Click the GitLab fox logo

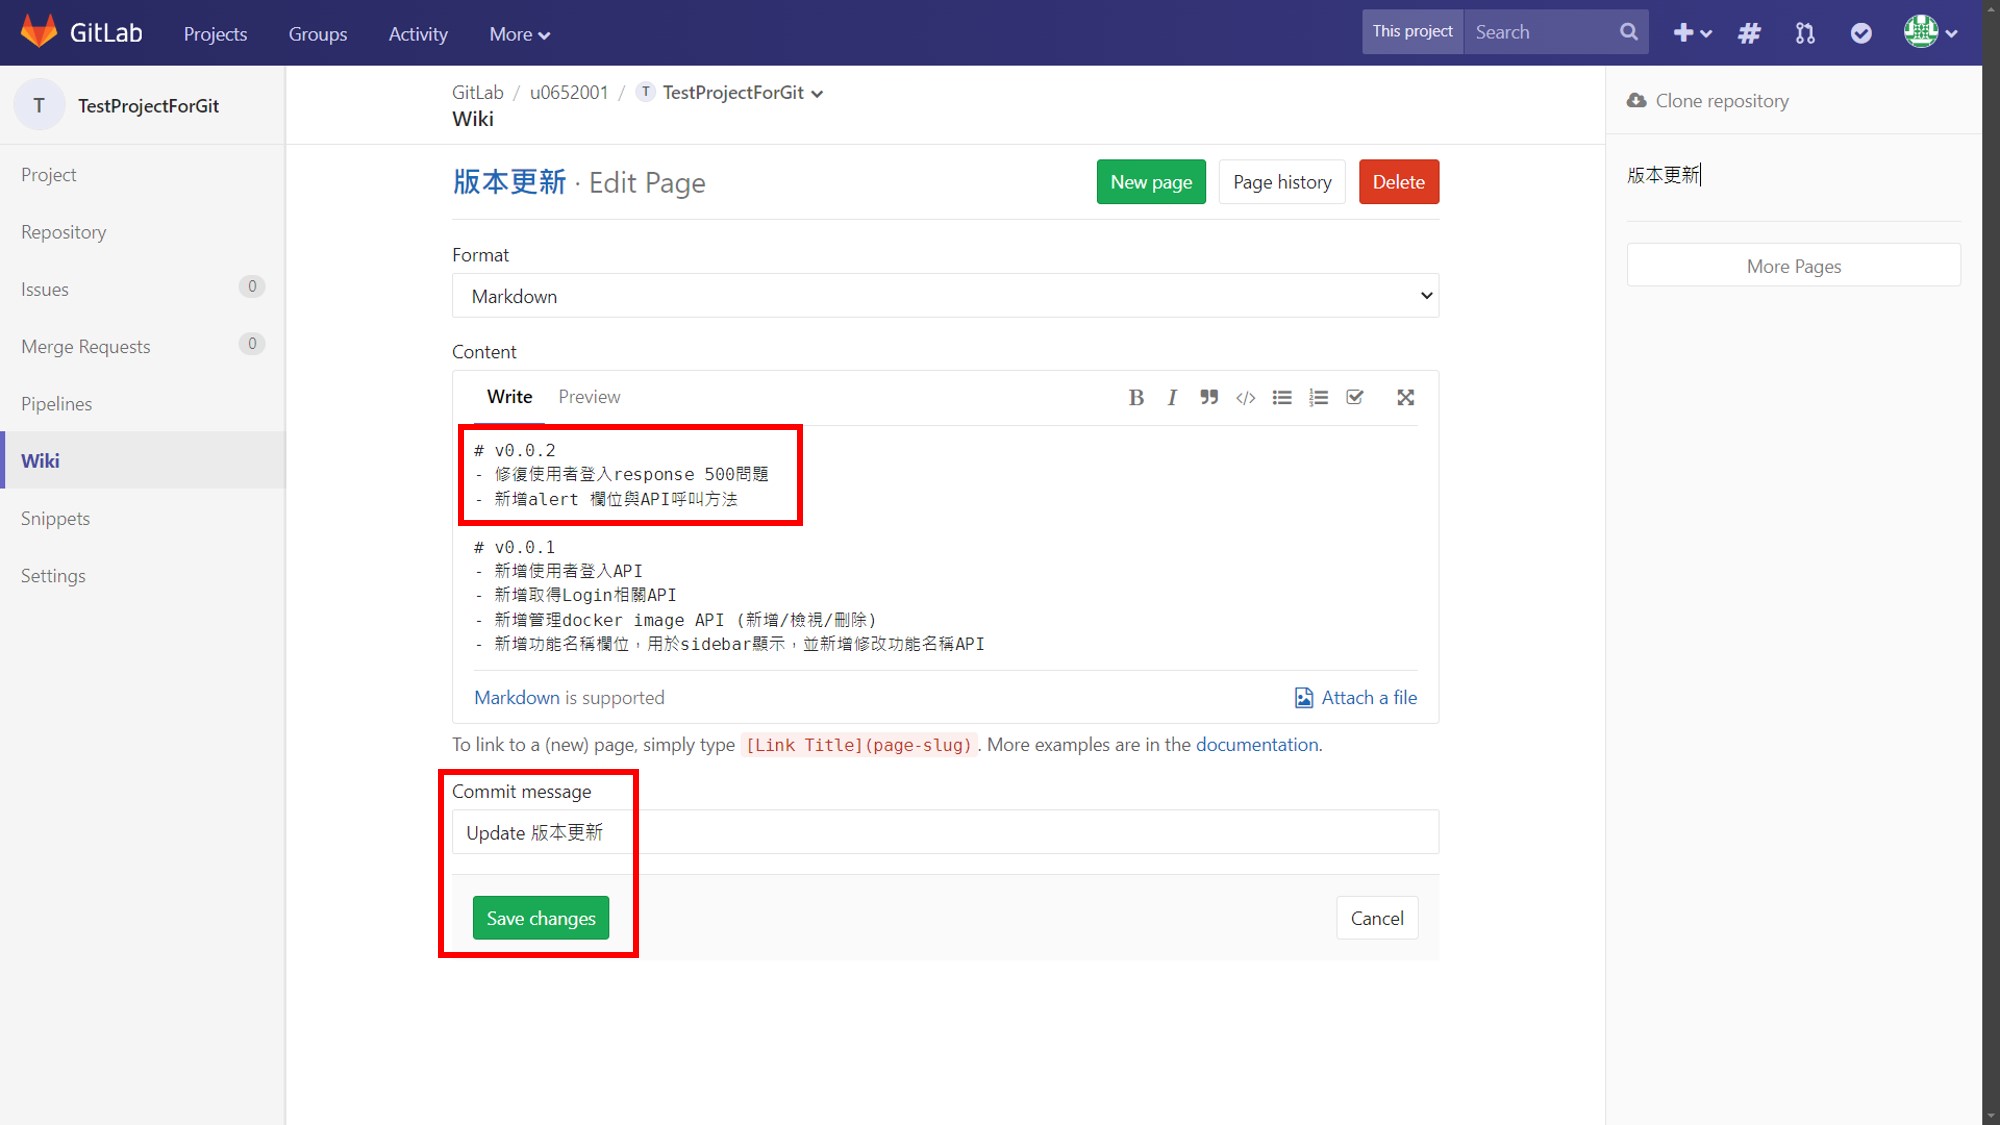(x=39, y=32)
